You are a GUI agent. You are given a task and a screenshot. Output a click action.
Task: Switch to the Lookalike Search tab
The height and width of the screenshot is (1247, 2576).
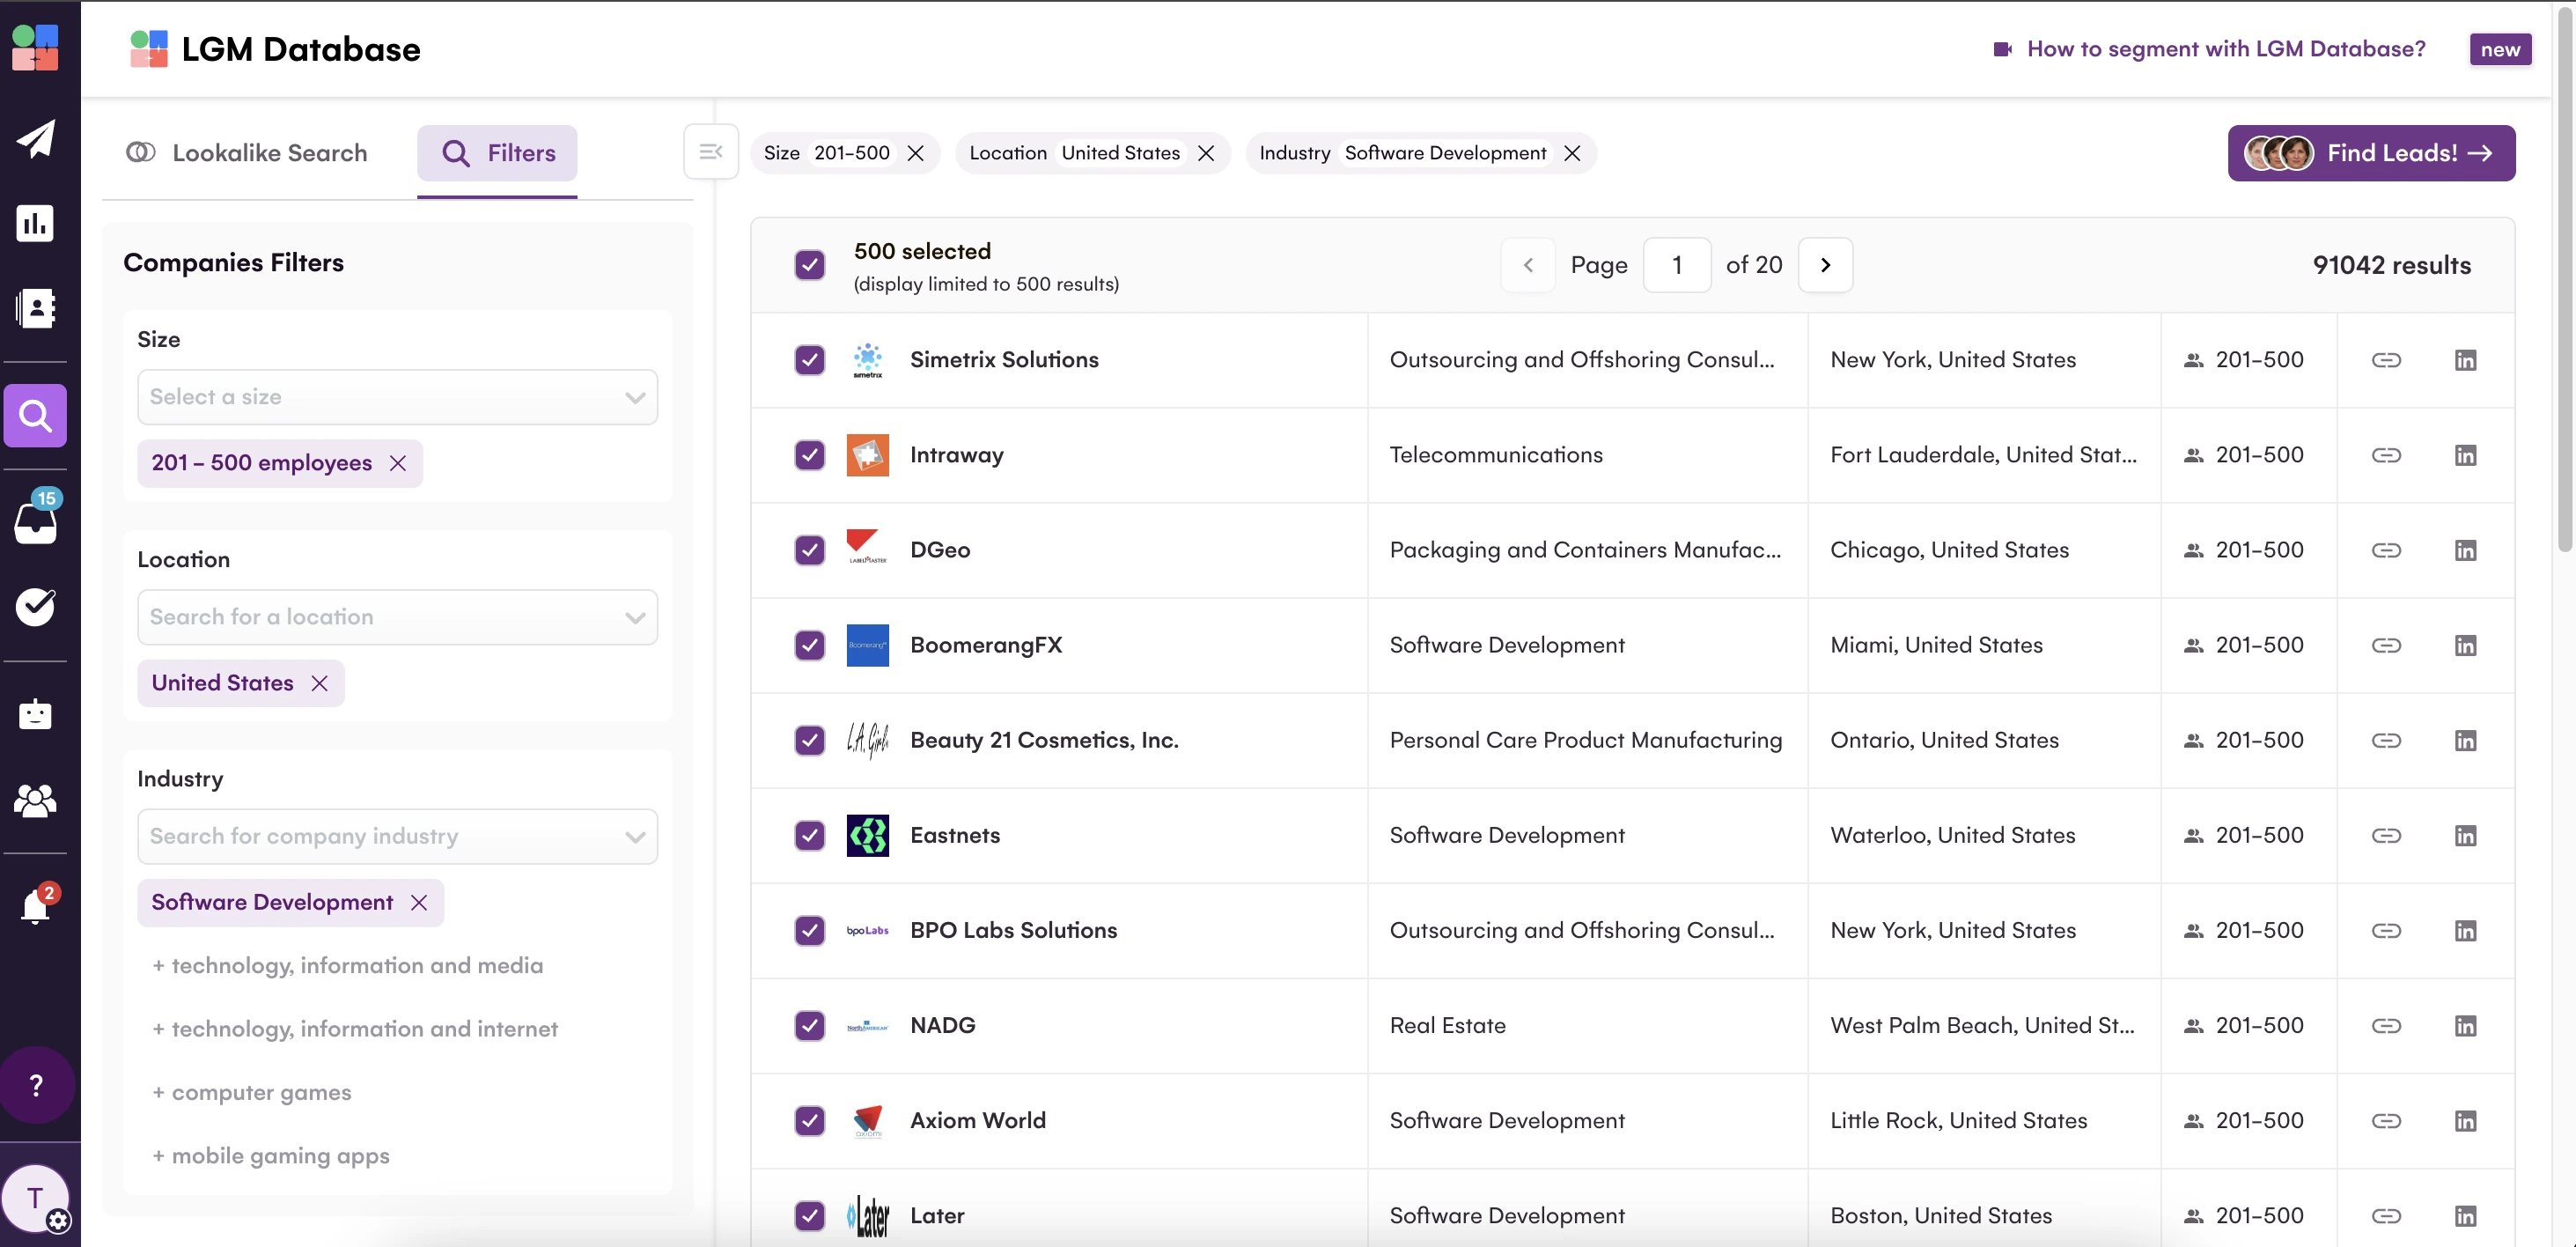(247, 153)
